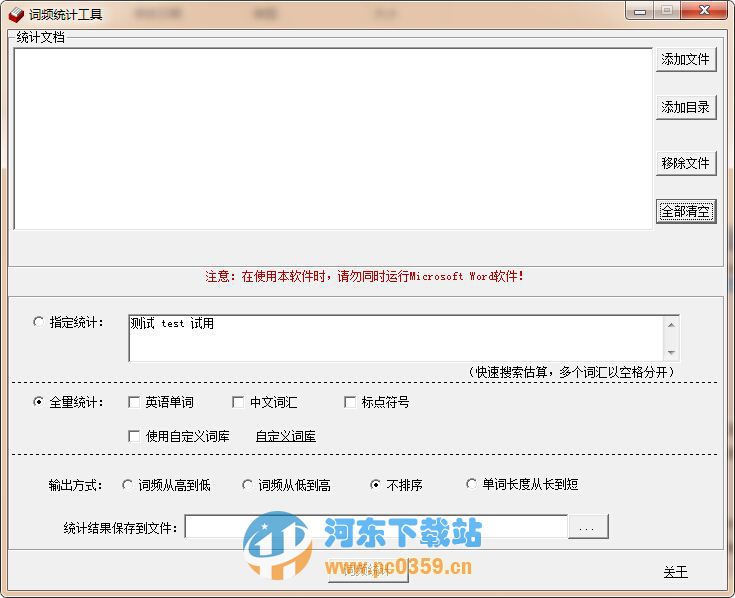Click the 全部清空 button

click(686, 211)
